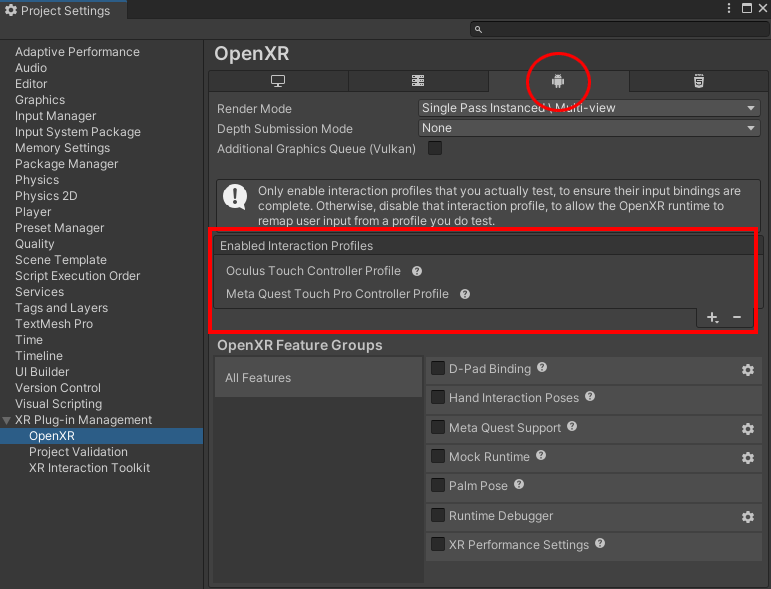The width and height of the screenshot is (771, 589).
Task: Add an interaction profile with plus button
Action: [x=712, y=317]
